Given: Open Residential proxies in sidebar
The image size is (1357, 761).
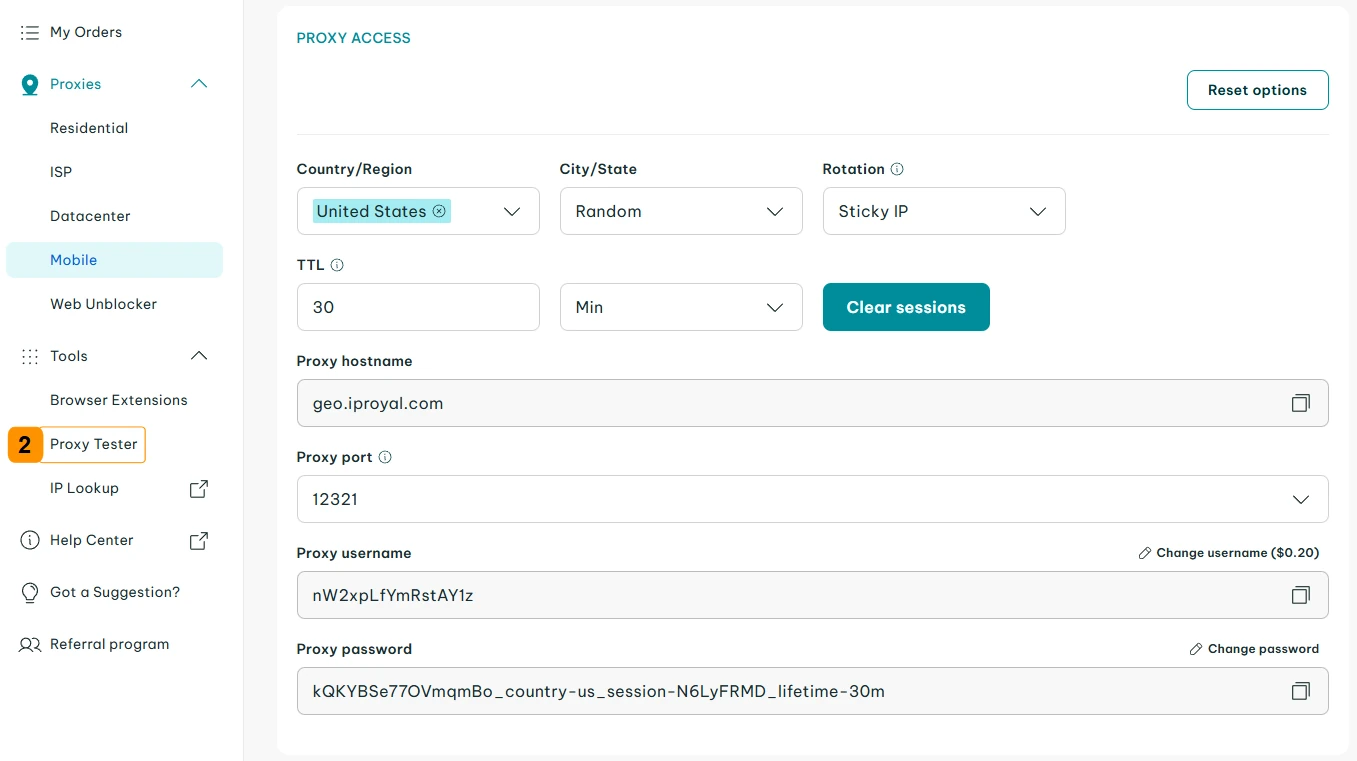Looking at the screenshot, I should 89,128.
